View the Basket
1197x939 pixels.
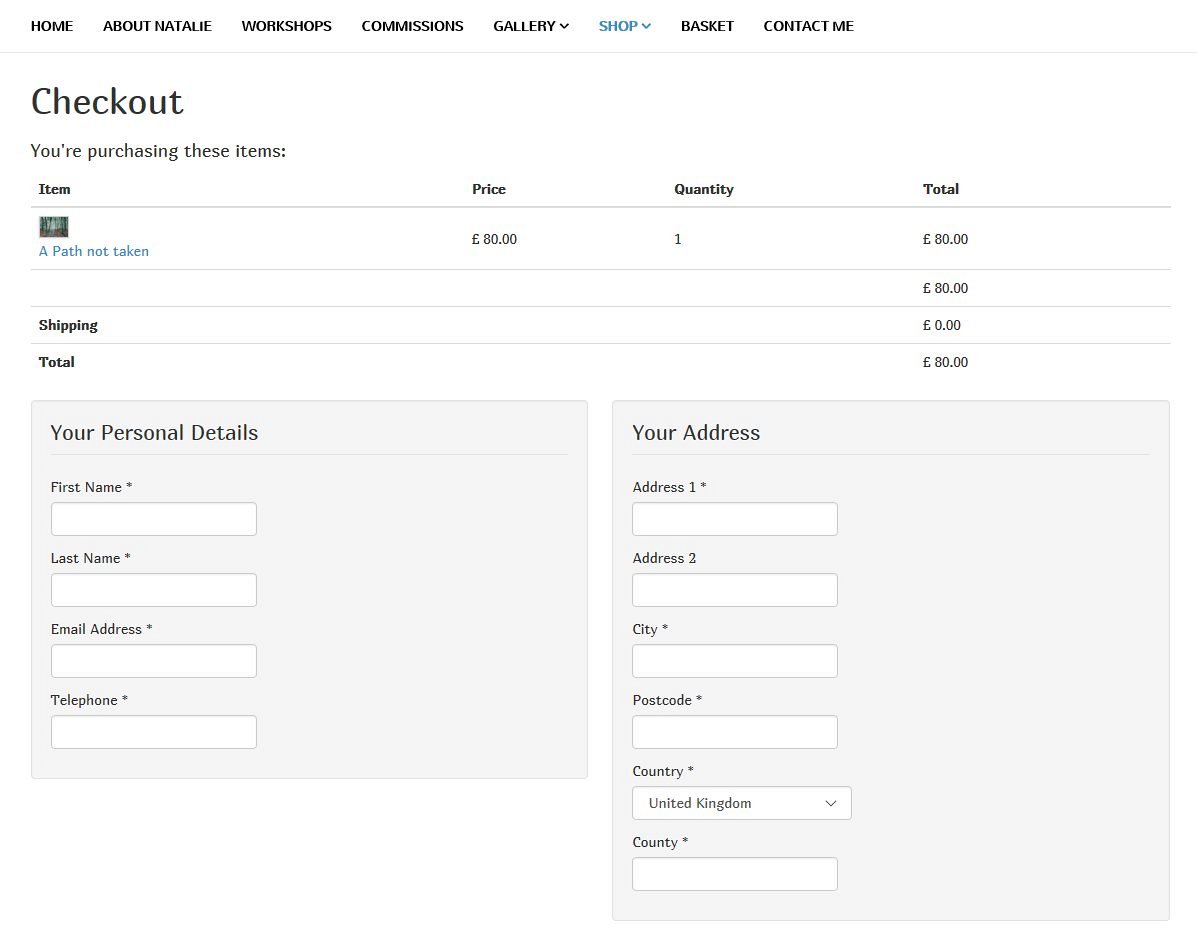tap(707, 26)
